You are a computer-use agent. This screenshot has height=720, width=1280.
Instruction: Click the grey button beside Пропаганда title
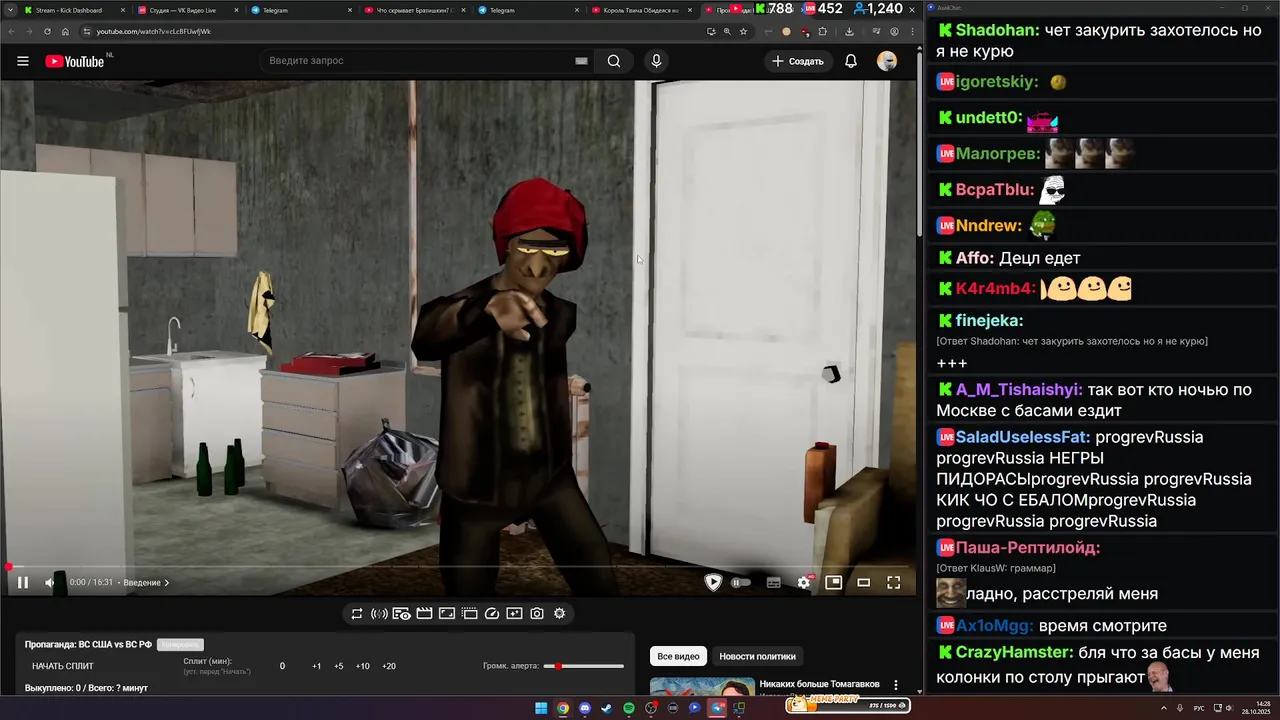click(180, 645)
